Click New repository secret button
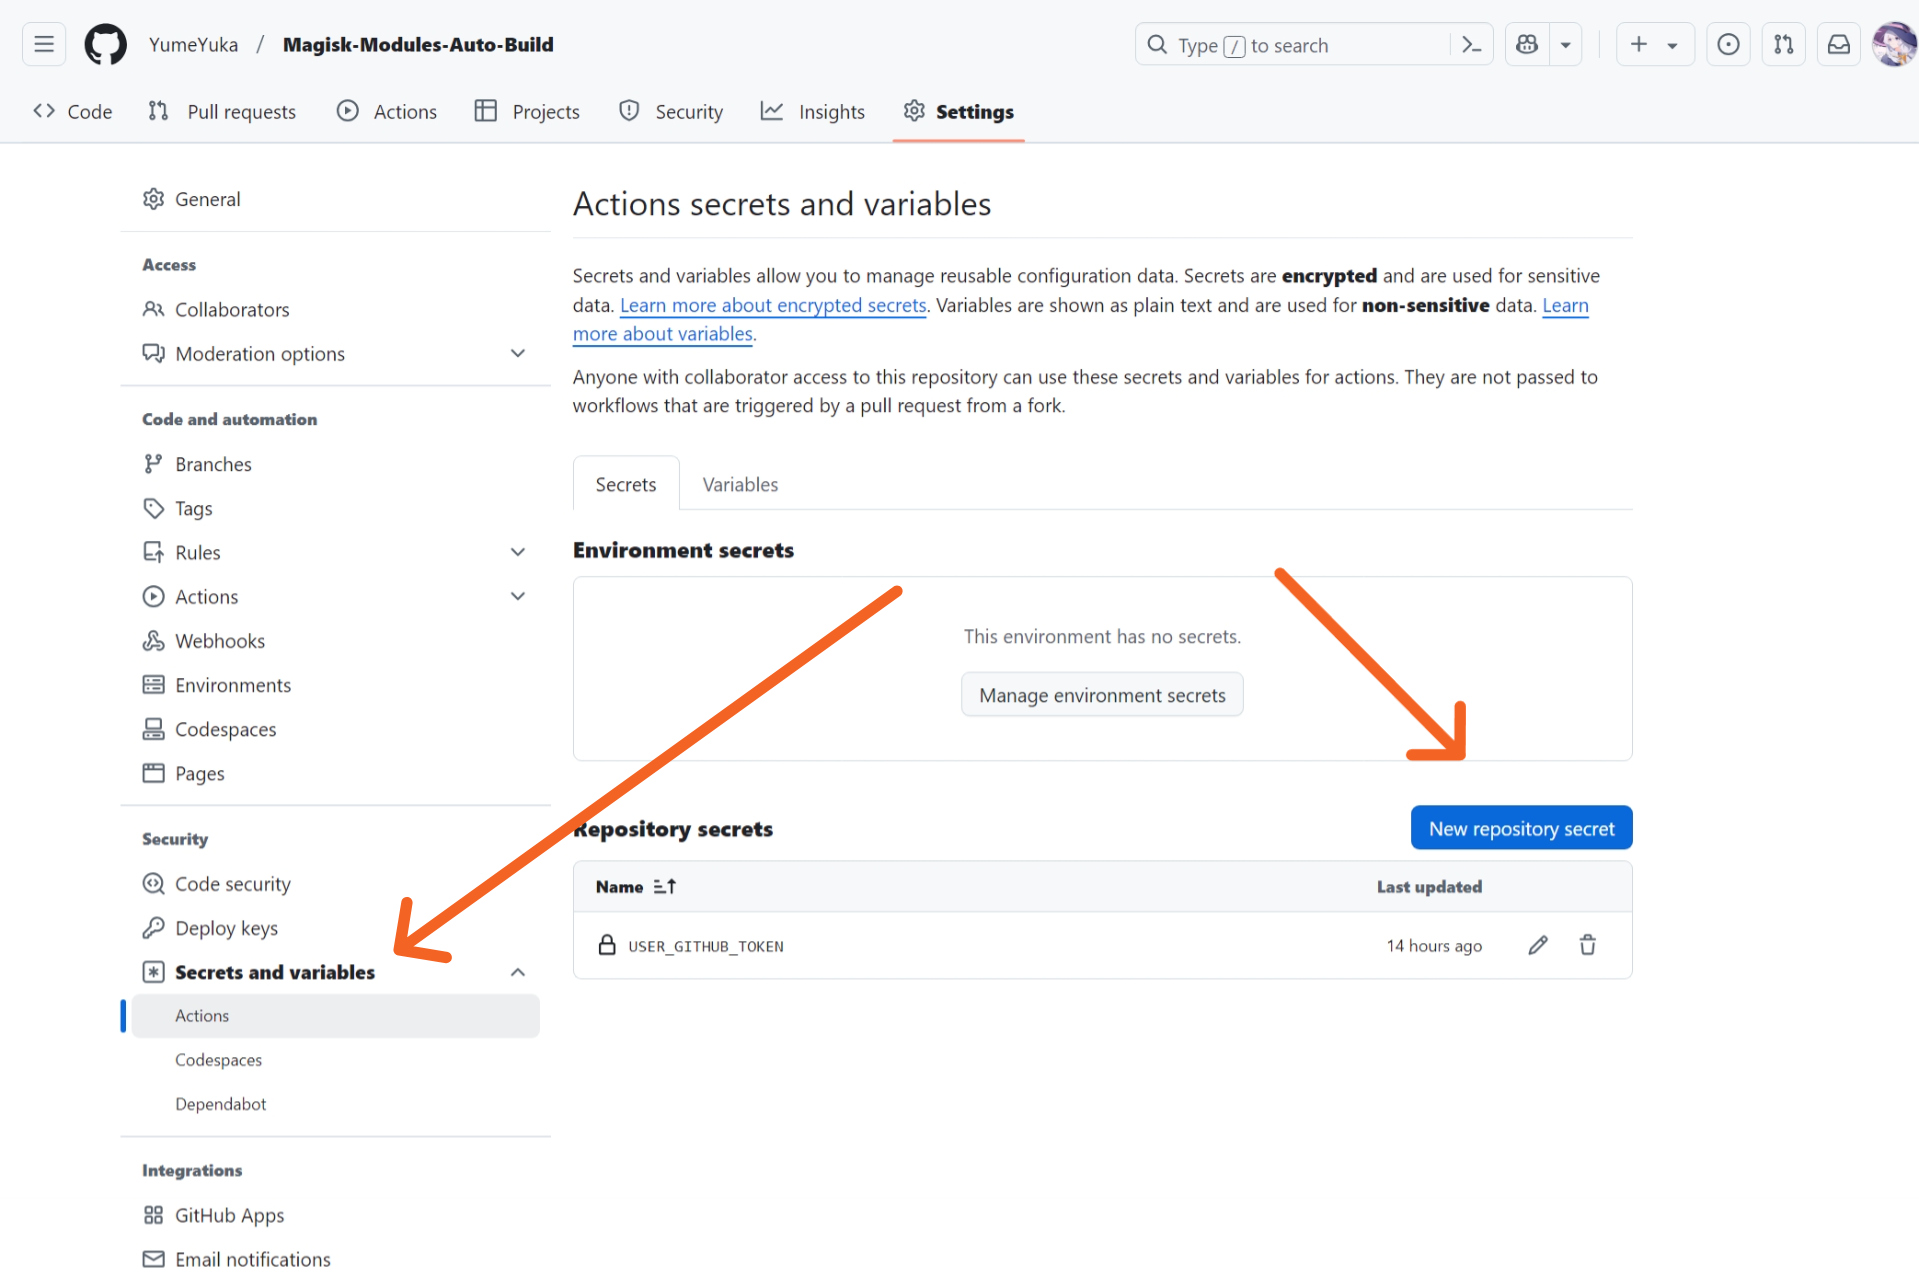The height and width of the screenshot is (1280, 1919). 1520,828
